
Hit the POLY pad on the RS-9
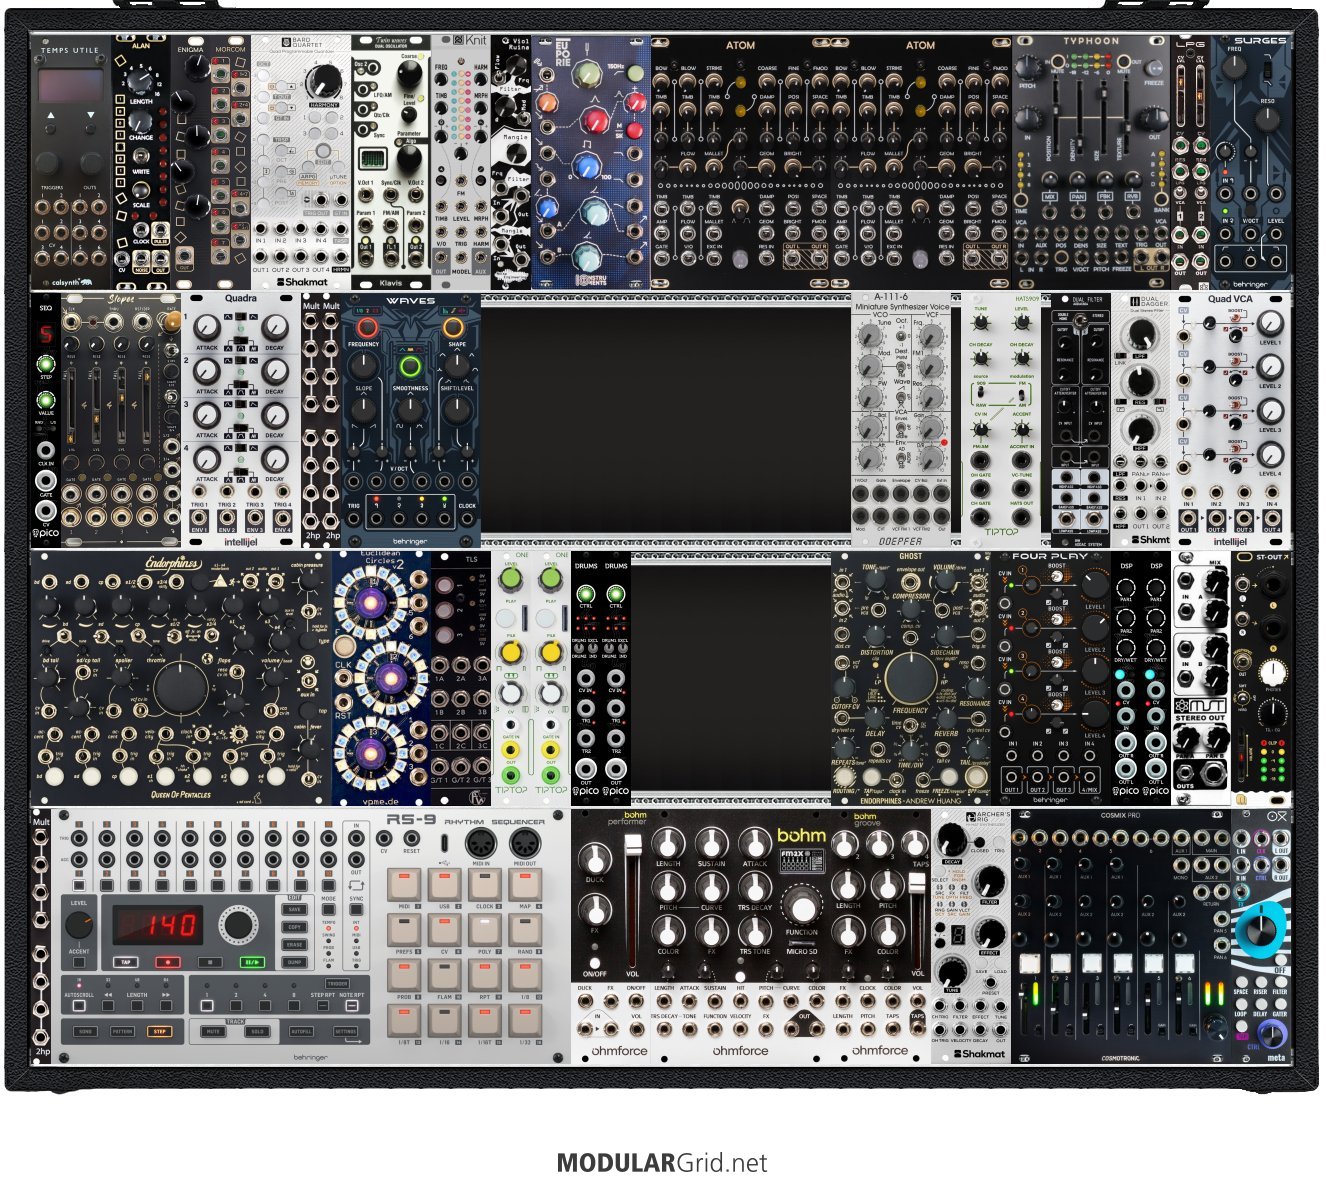[x=484, y=929]
